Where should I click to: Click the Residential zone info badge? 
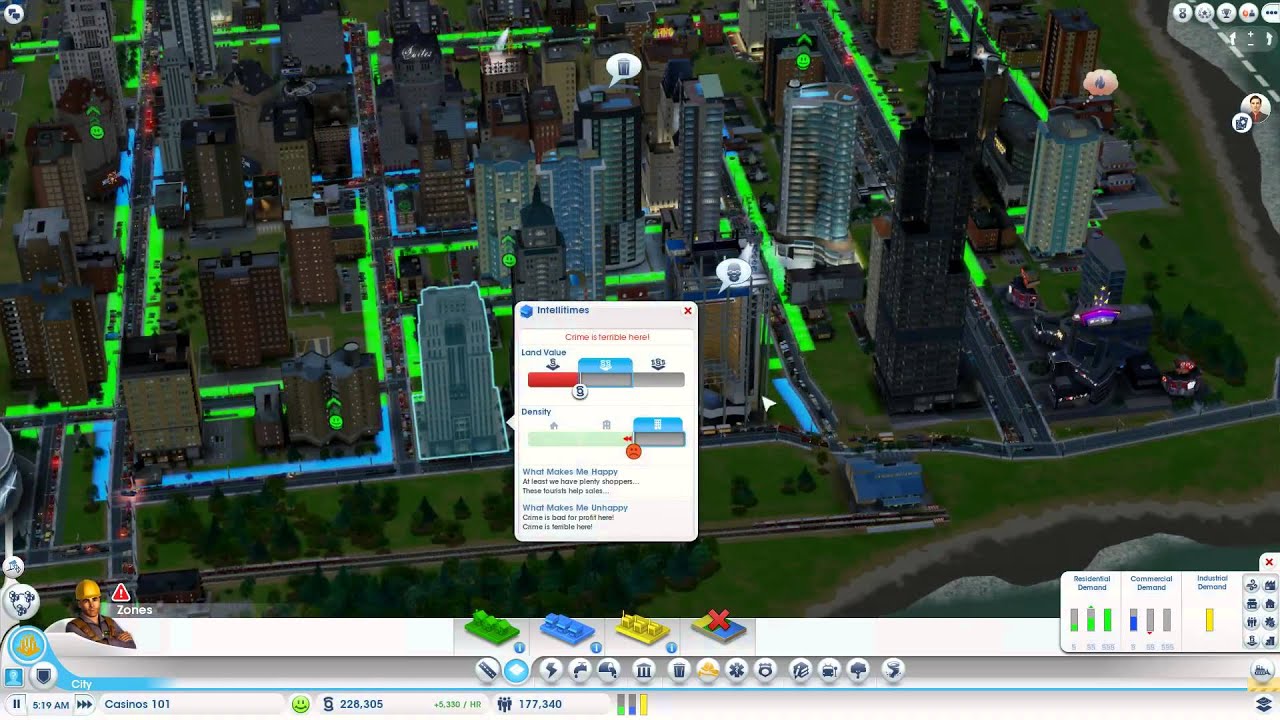(519, 648)
